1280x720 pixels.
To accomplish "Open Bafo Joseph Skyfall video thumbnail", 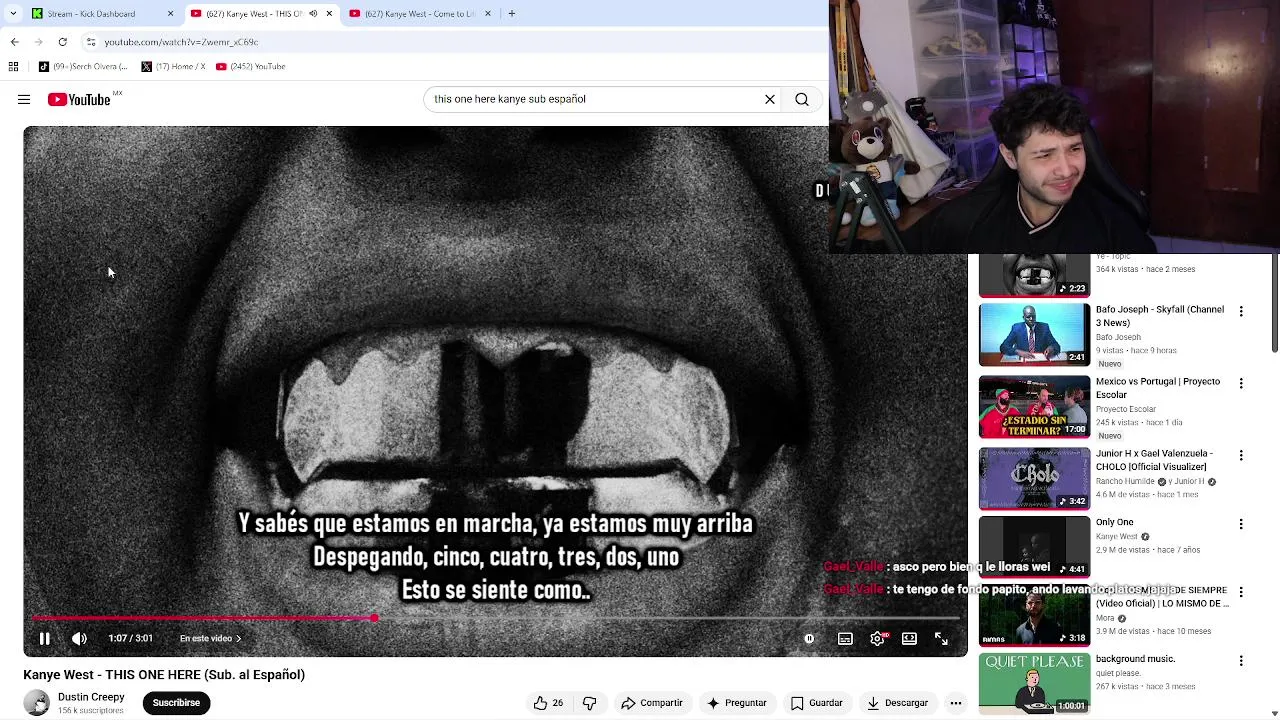I will (x=1034, y=334).
